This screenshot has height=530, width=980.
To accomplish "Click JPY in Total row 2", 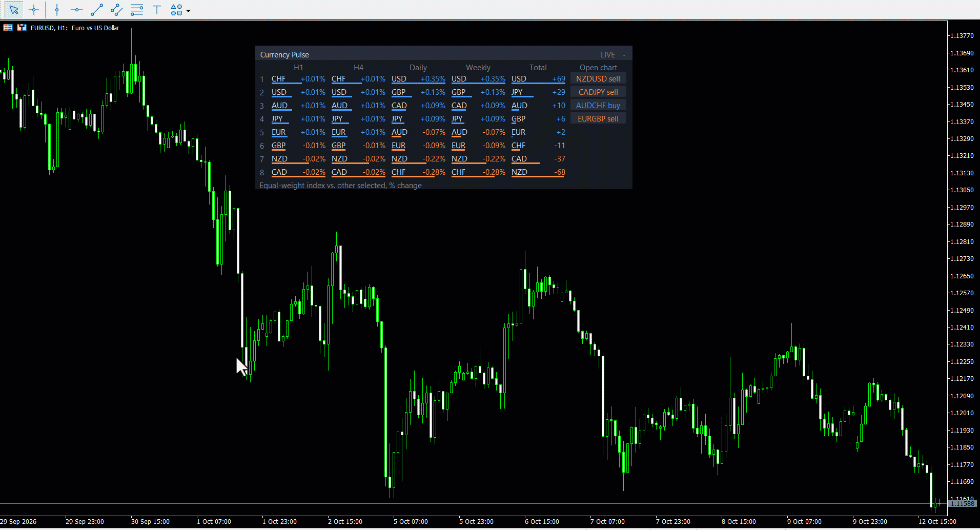I will coord(518,92).
